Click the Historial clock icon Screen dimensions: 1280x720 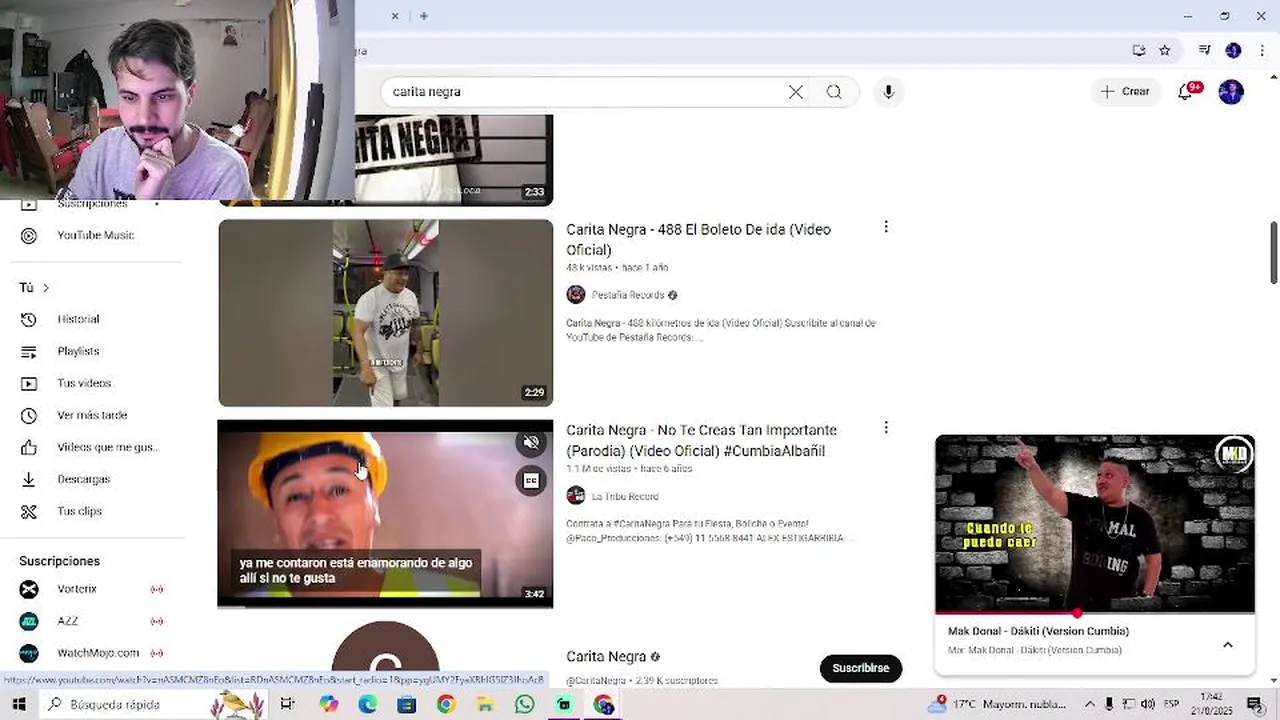tap(29, 319)
